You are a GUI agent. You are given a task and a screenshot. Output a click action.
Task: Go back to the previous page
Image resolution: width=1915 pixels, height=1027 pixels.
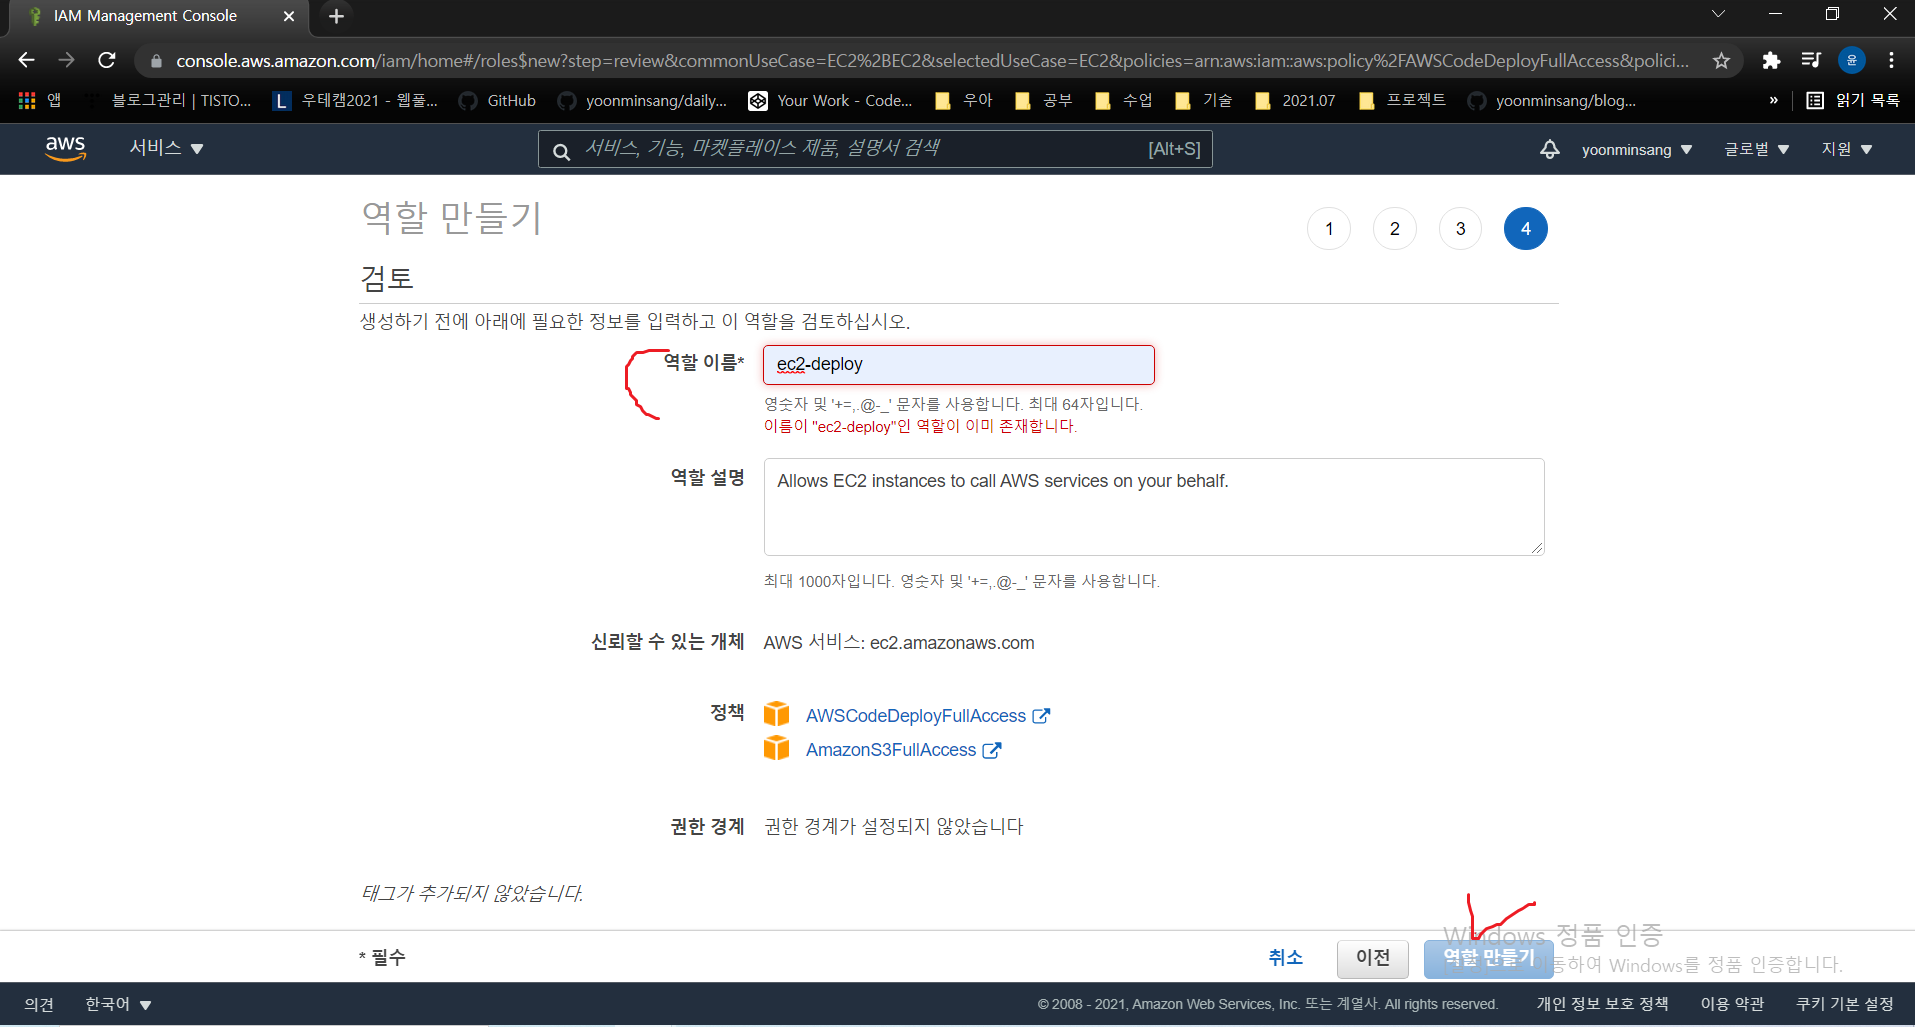[x=27, y=61]
